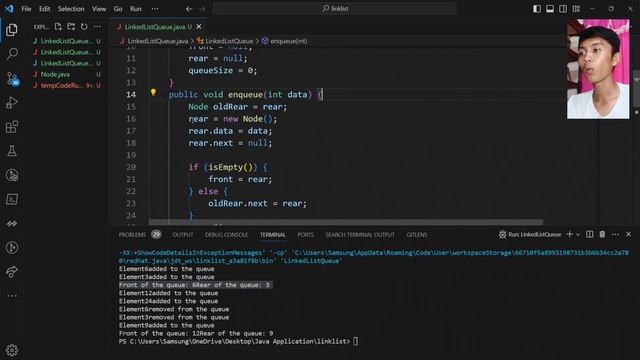Create a new terminal with plus icon
This screenshot has height=360, width=640.
point(570,234)
